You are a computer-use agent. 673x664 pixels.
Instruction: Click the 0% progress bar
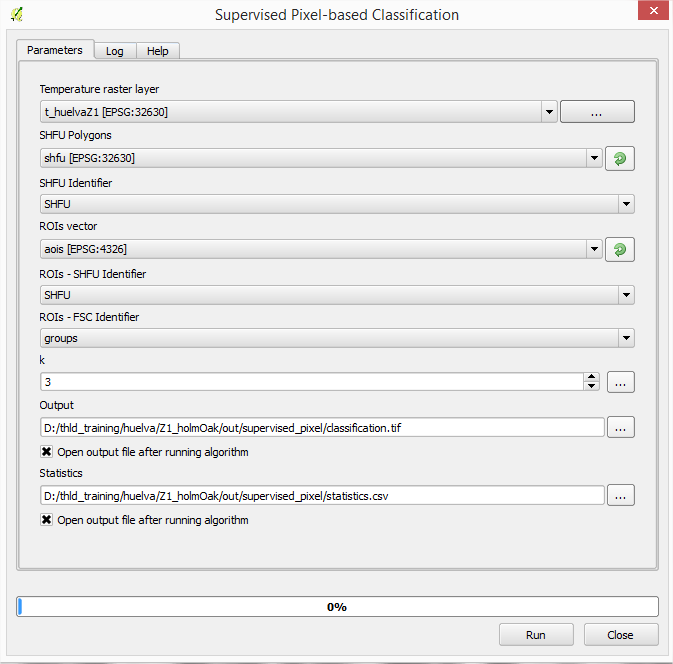tap(337, 606)
